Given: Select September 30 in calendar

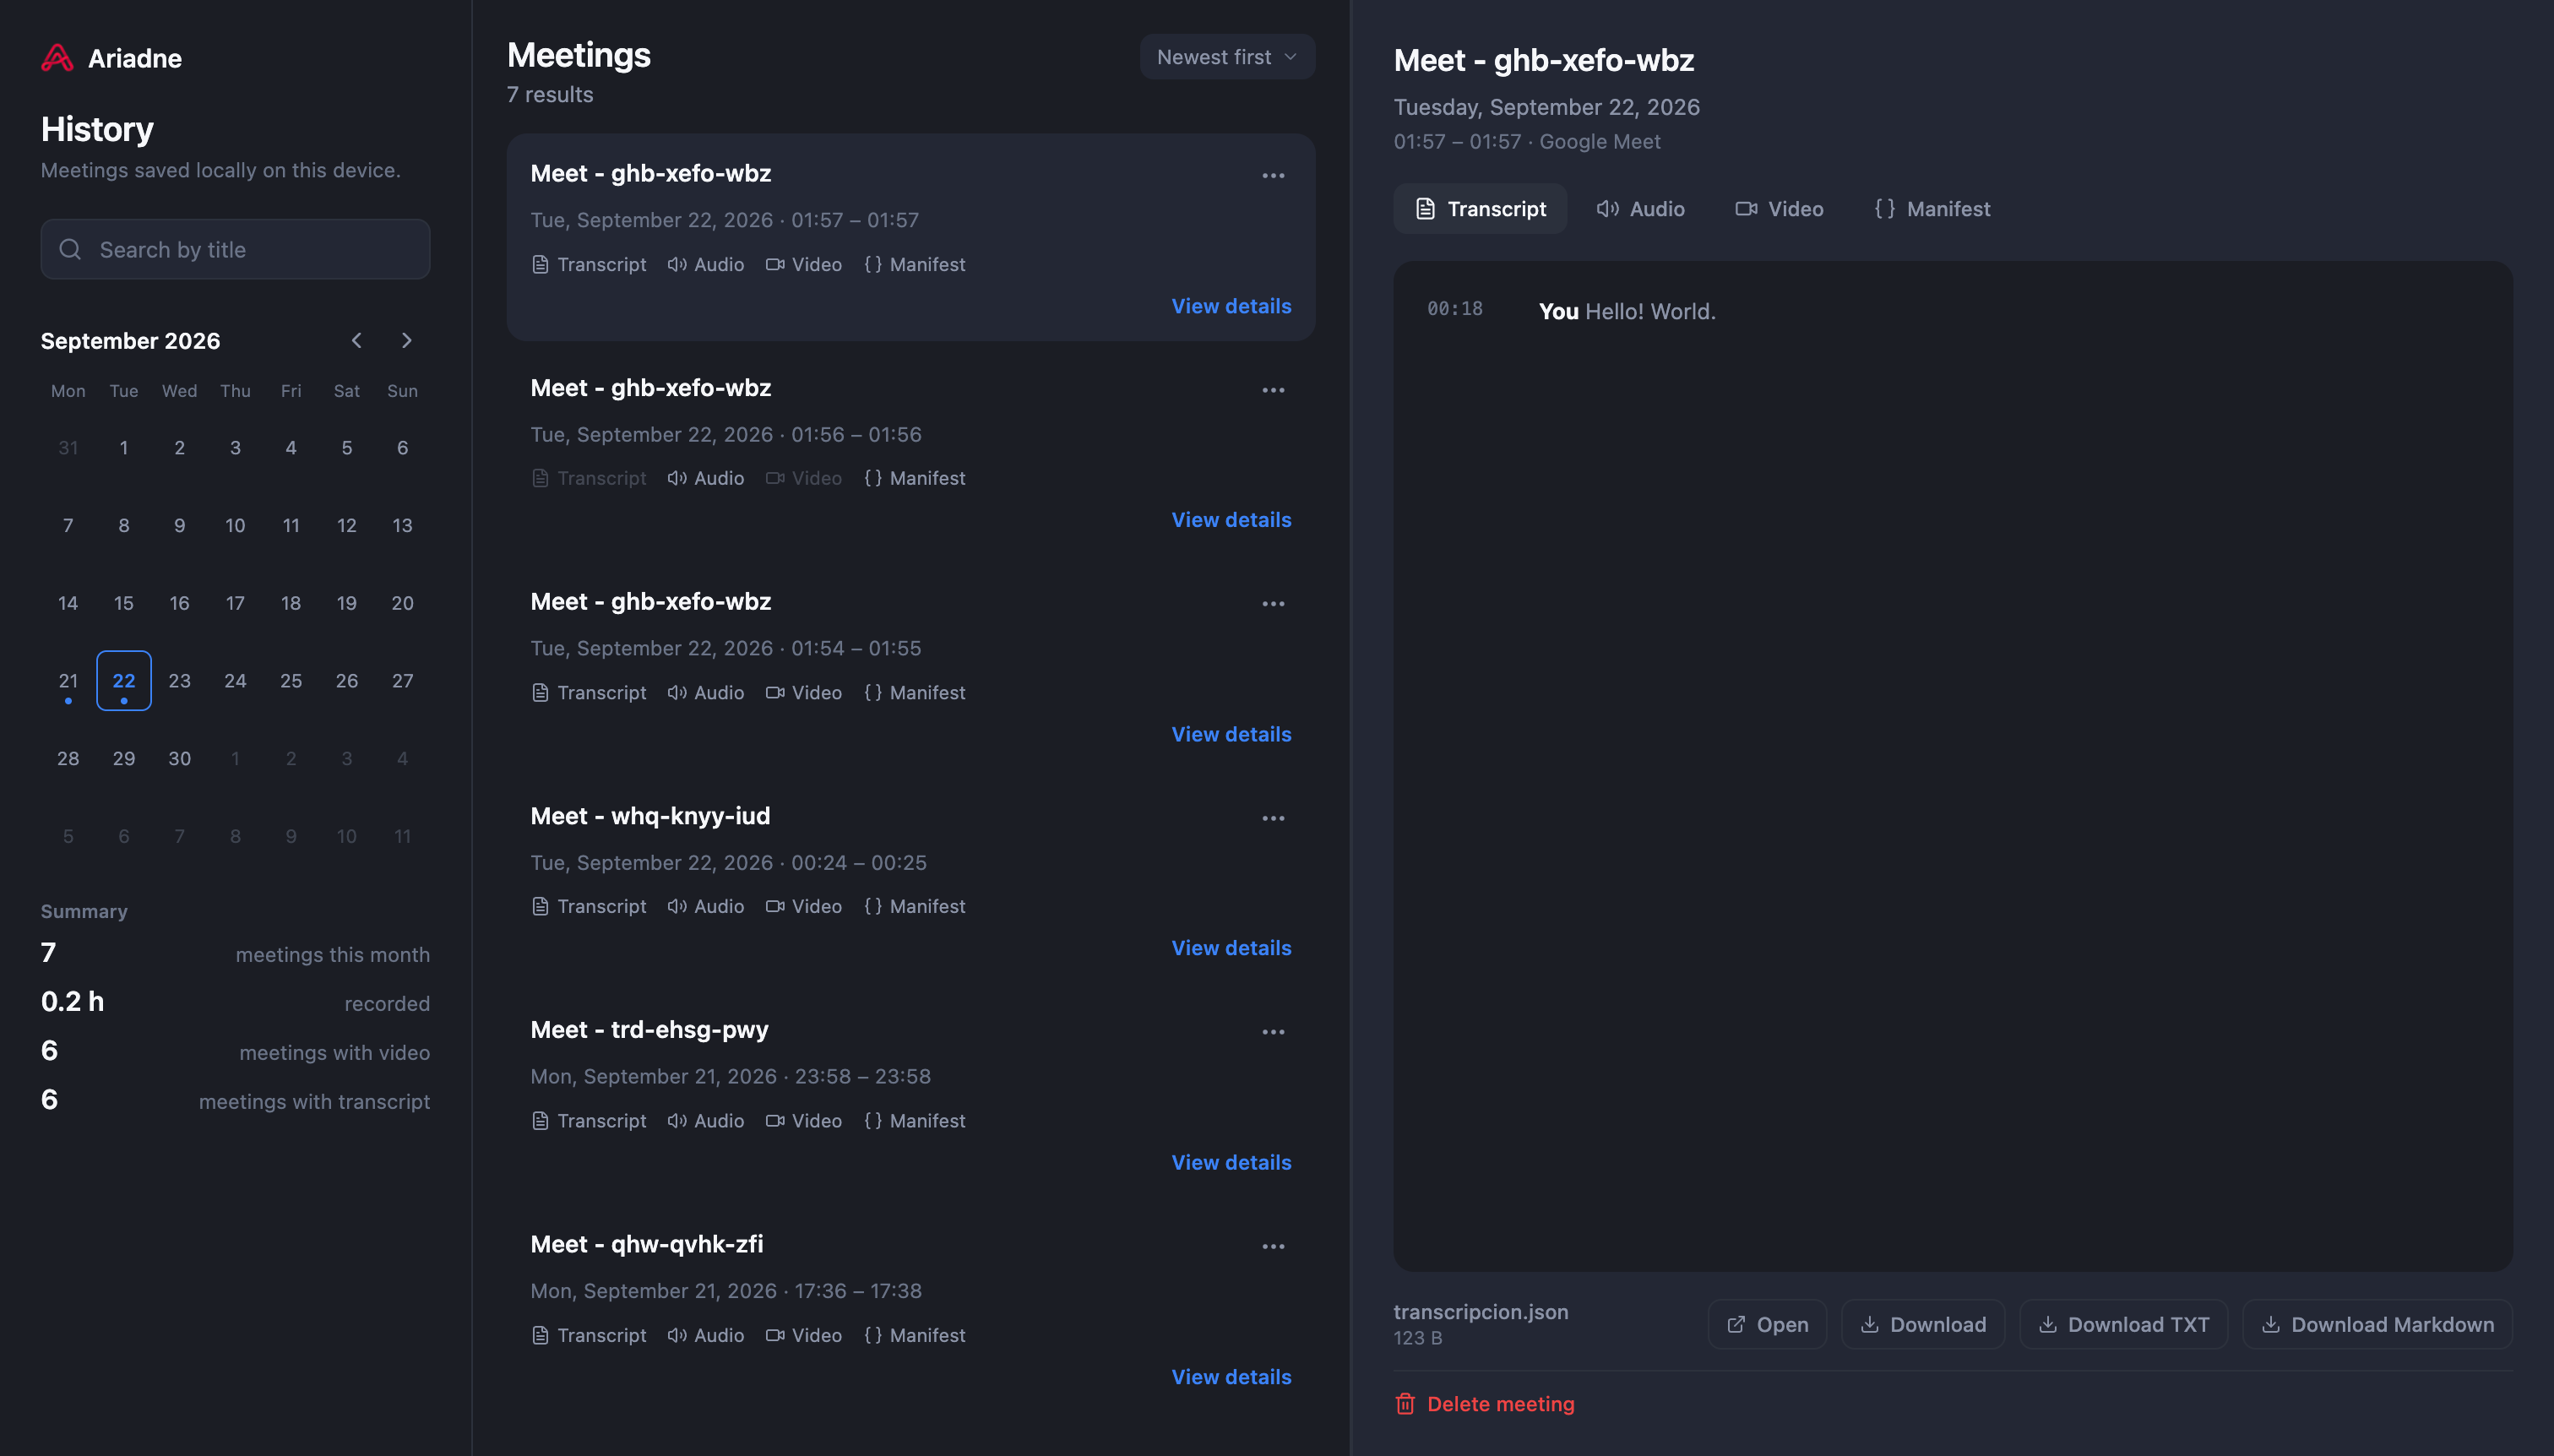Looking at the screenshot, I should click(180, 759).
